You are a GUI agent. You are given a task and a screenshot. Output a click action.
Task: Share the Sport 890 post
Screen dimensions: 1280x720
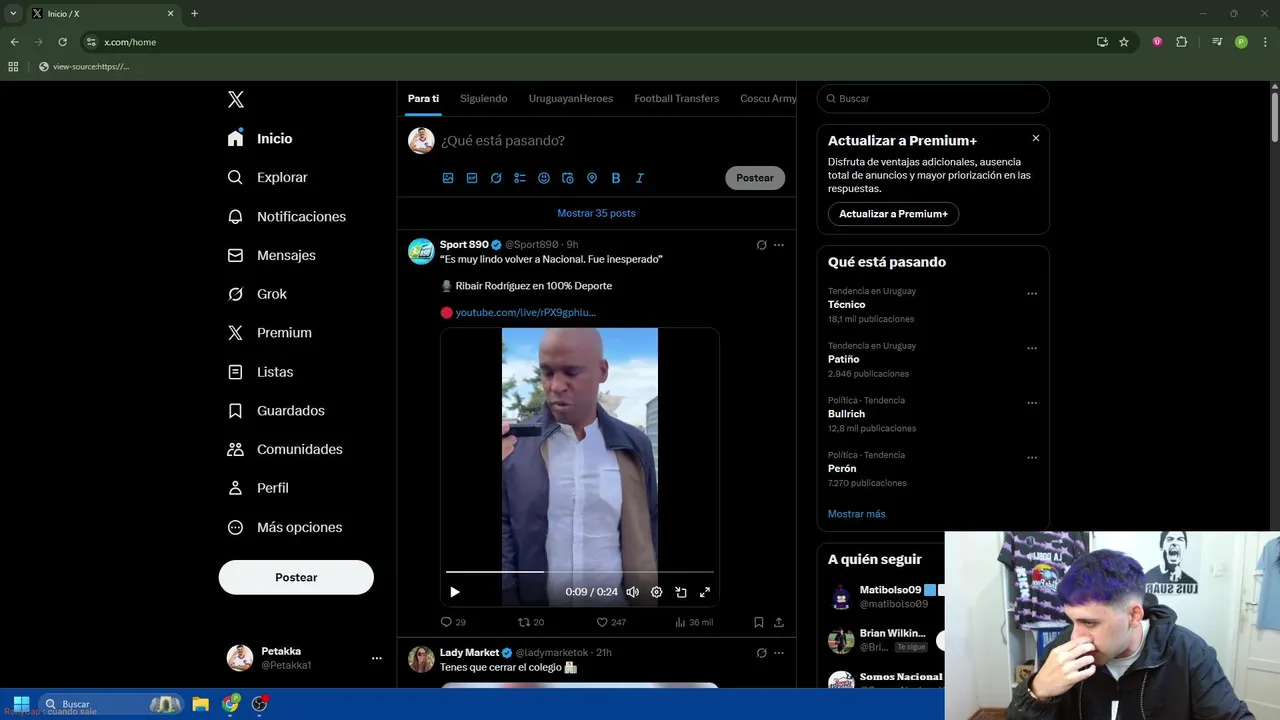click(x=779, y=622)
